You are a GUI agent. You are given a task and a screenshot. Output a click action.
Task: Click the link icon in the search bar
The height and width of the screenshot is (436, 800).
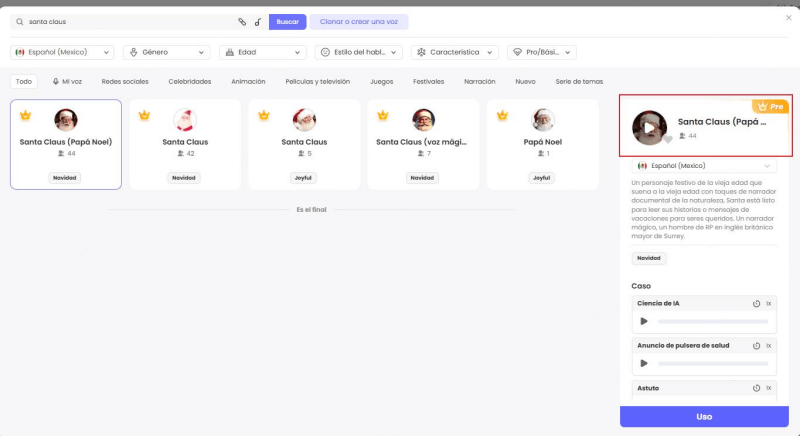click(x=241, y=21)
